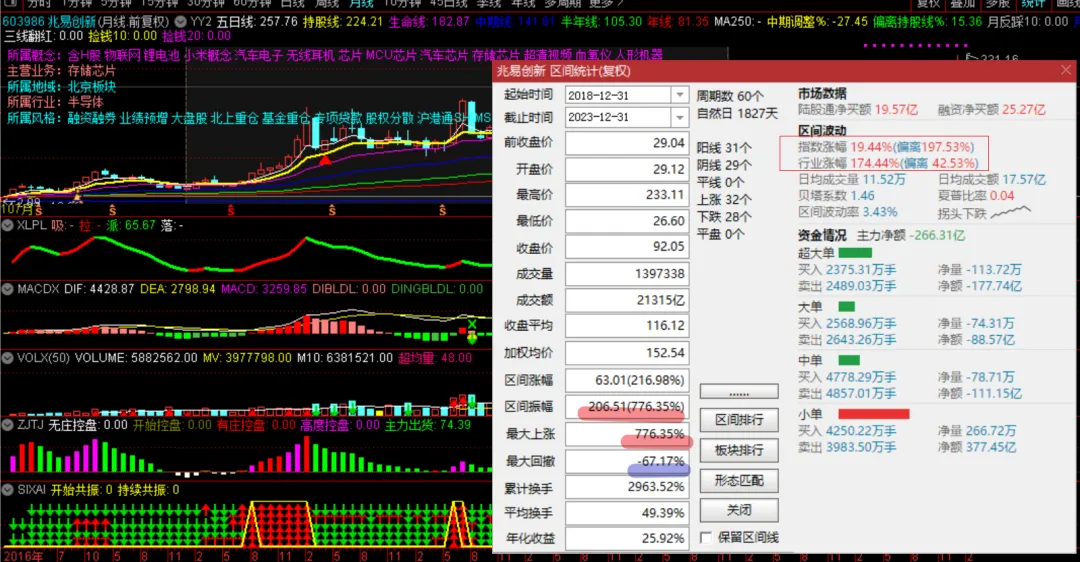Screen dimensions: 1080x562
Task: Switch to the 周线 period tab
Action: tap(326, 3)
